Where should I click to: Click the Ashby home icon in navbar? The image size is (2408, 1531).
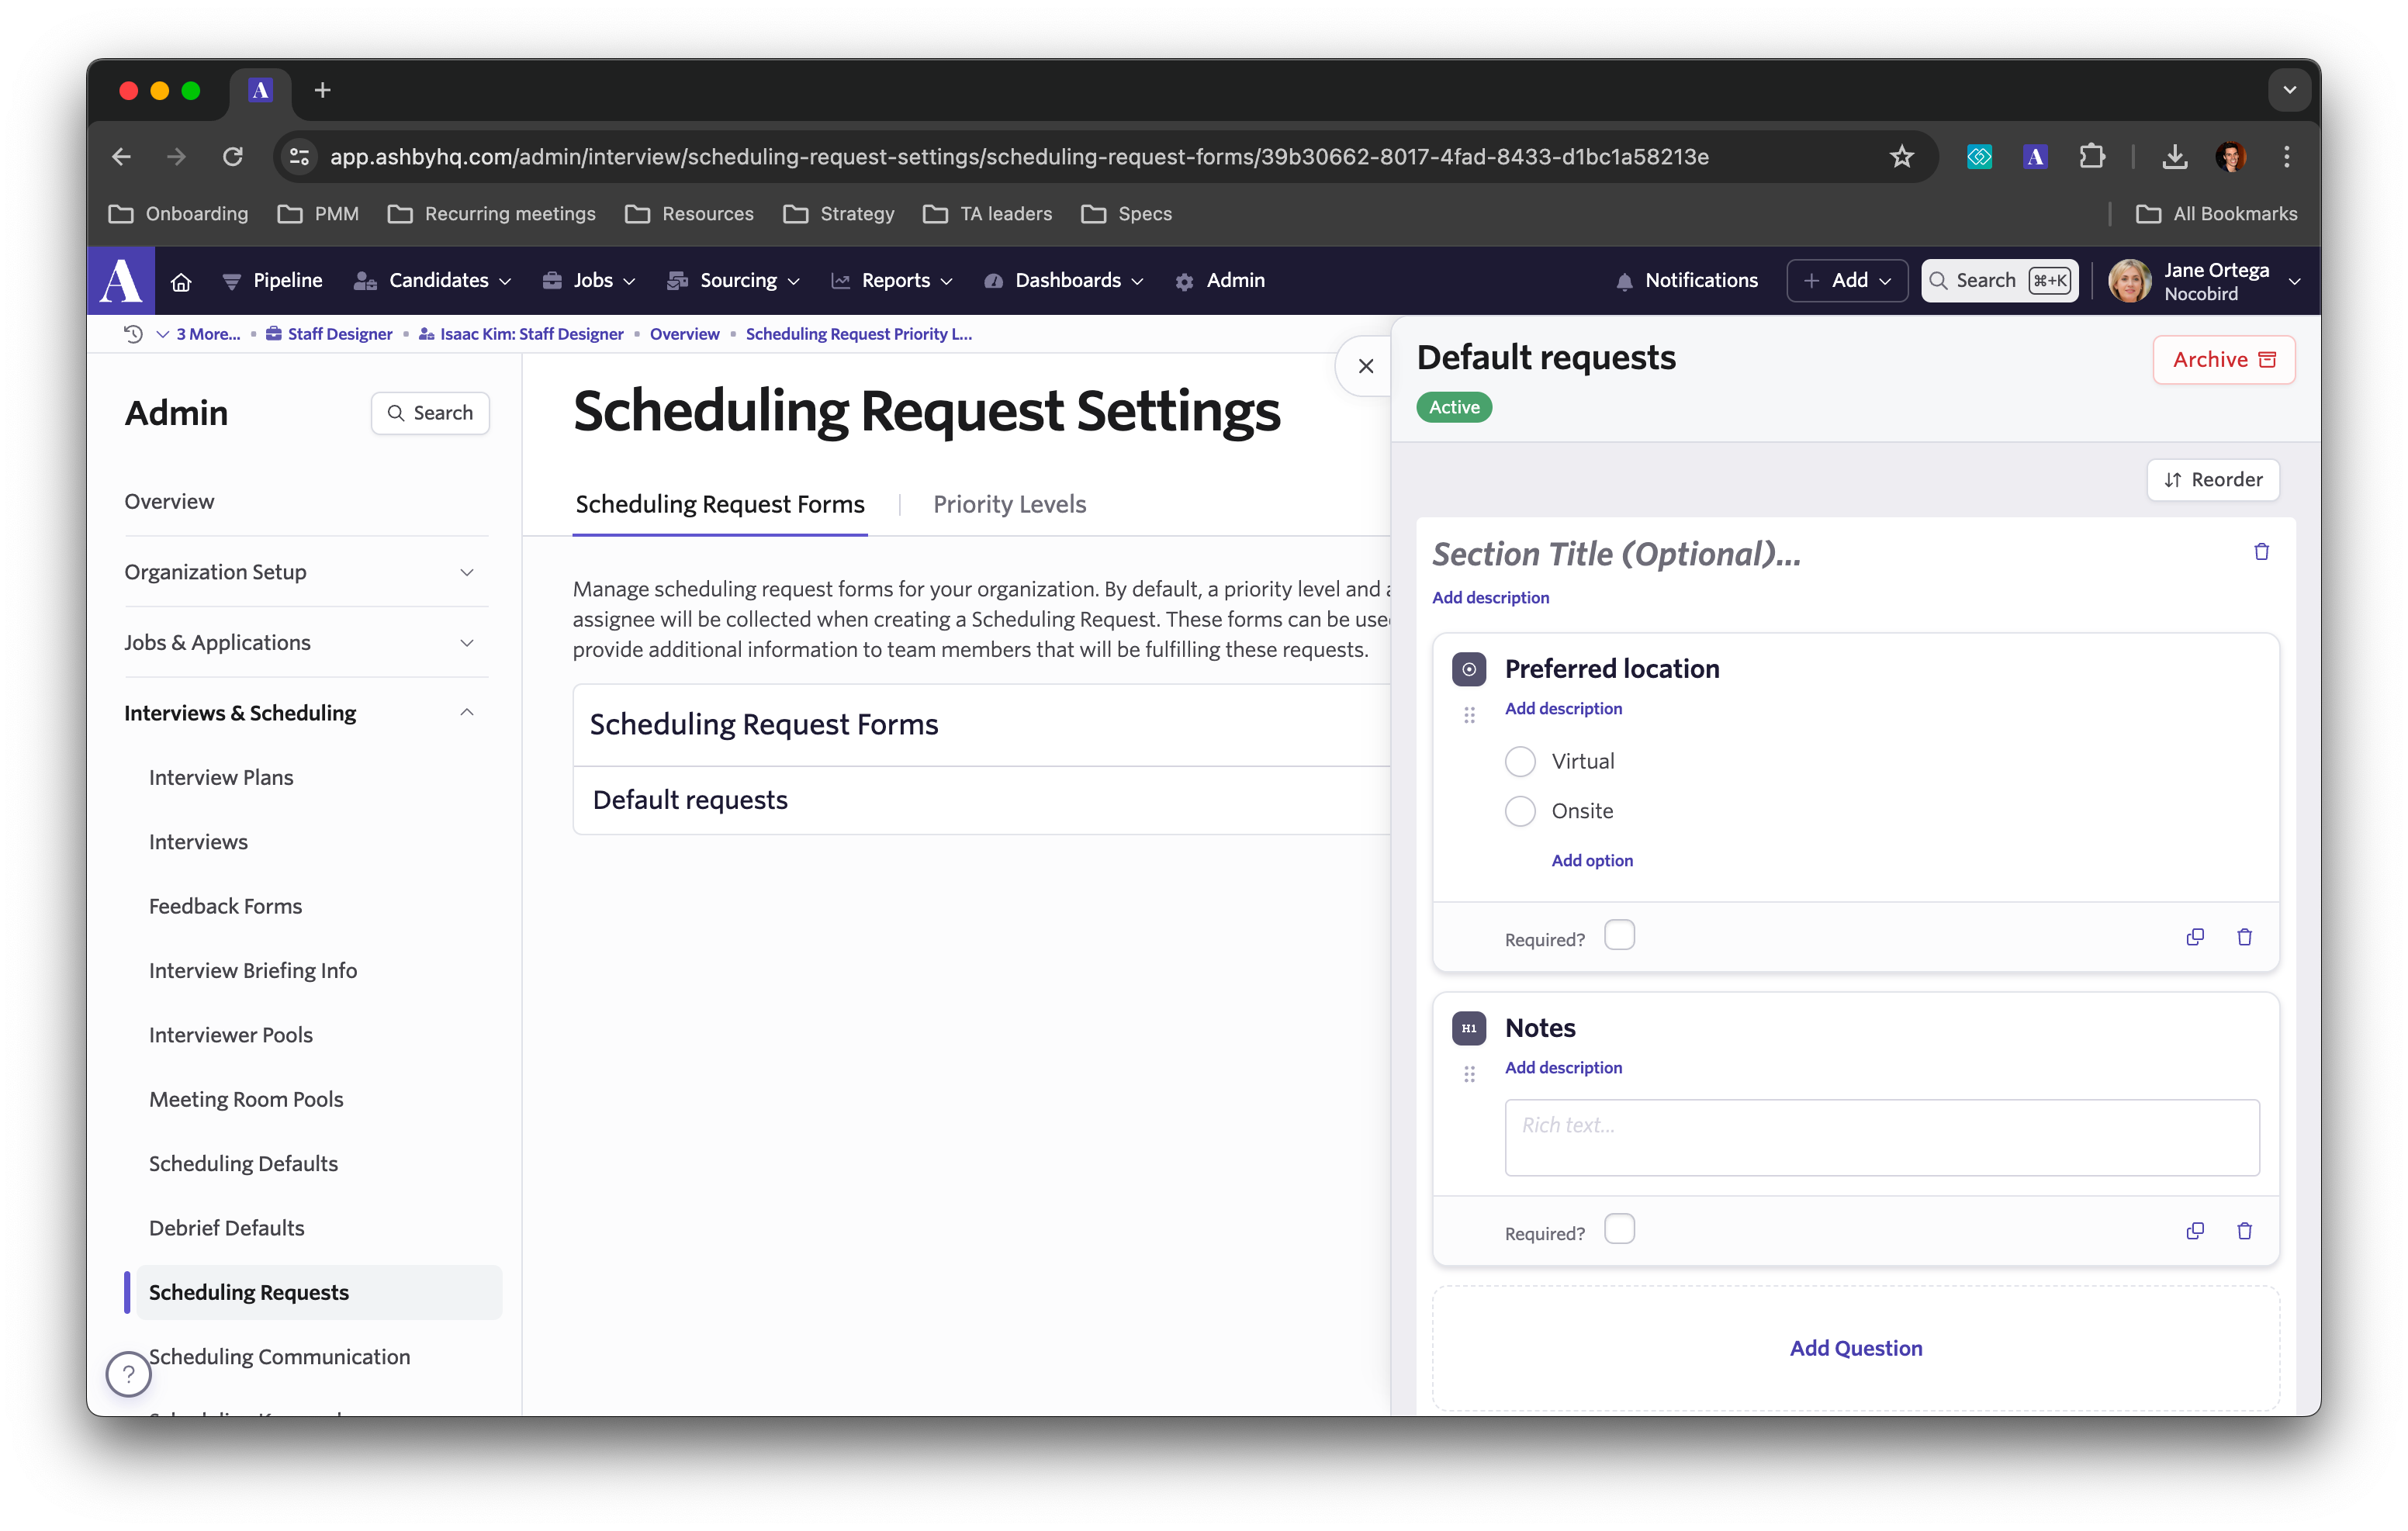pos(181,281)
